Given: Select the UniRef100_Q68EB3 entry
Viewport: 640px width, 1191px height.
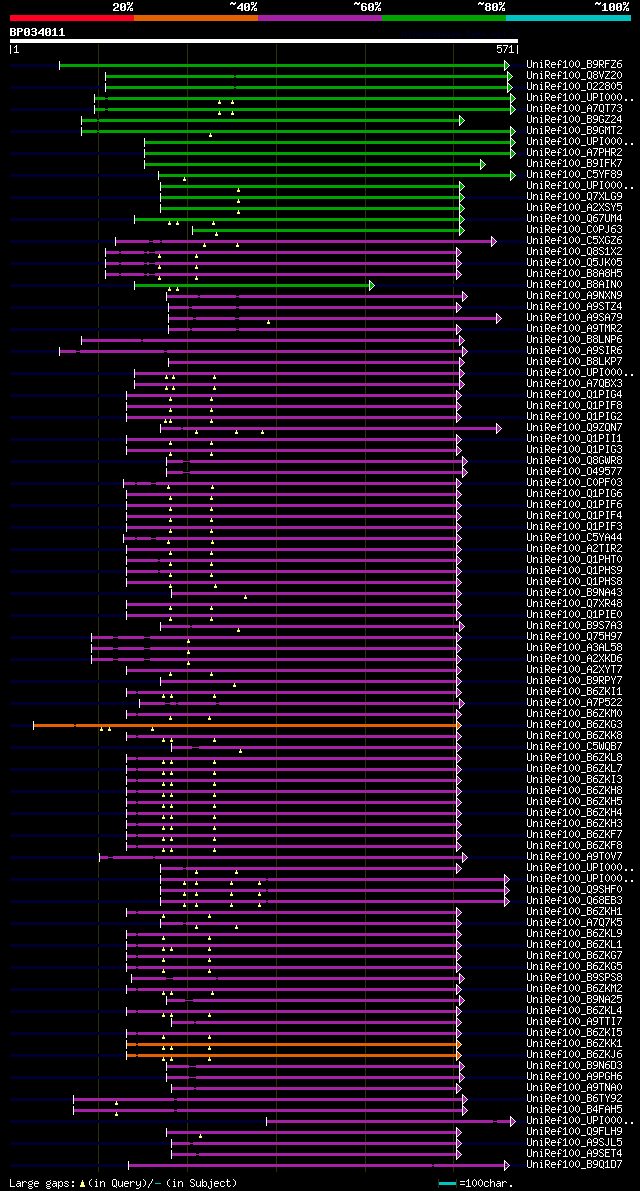Looking at the screenshot, I should click(x=574, y=902).
